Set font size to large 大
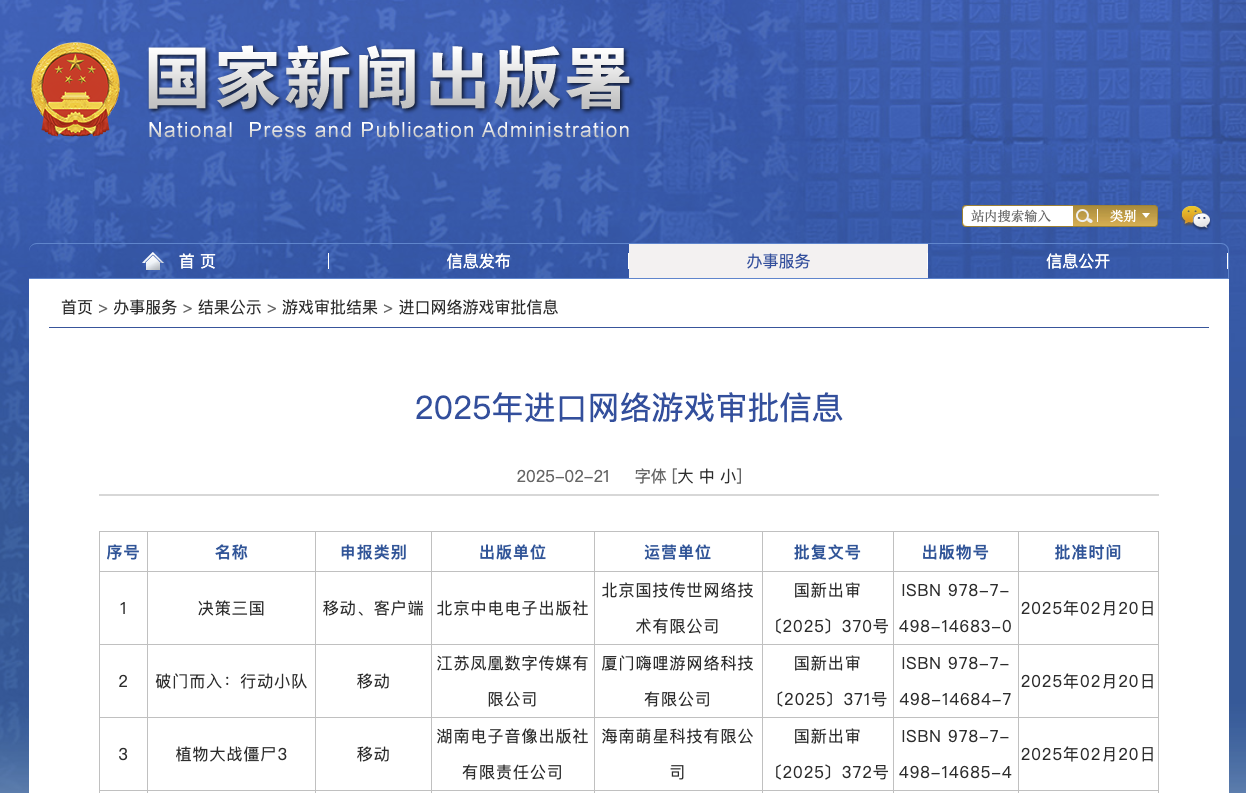This screenshot has width=1246, height=793. click(685, 476)
